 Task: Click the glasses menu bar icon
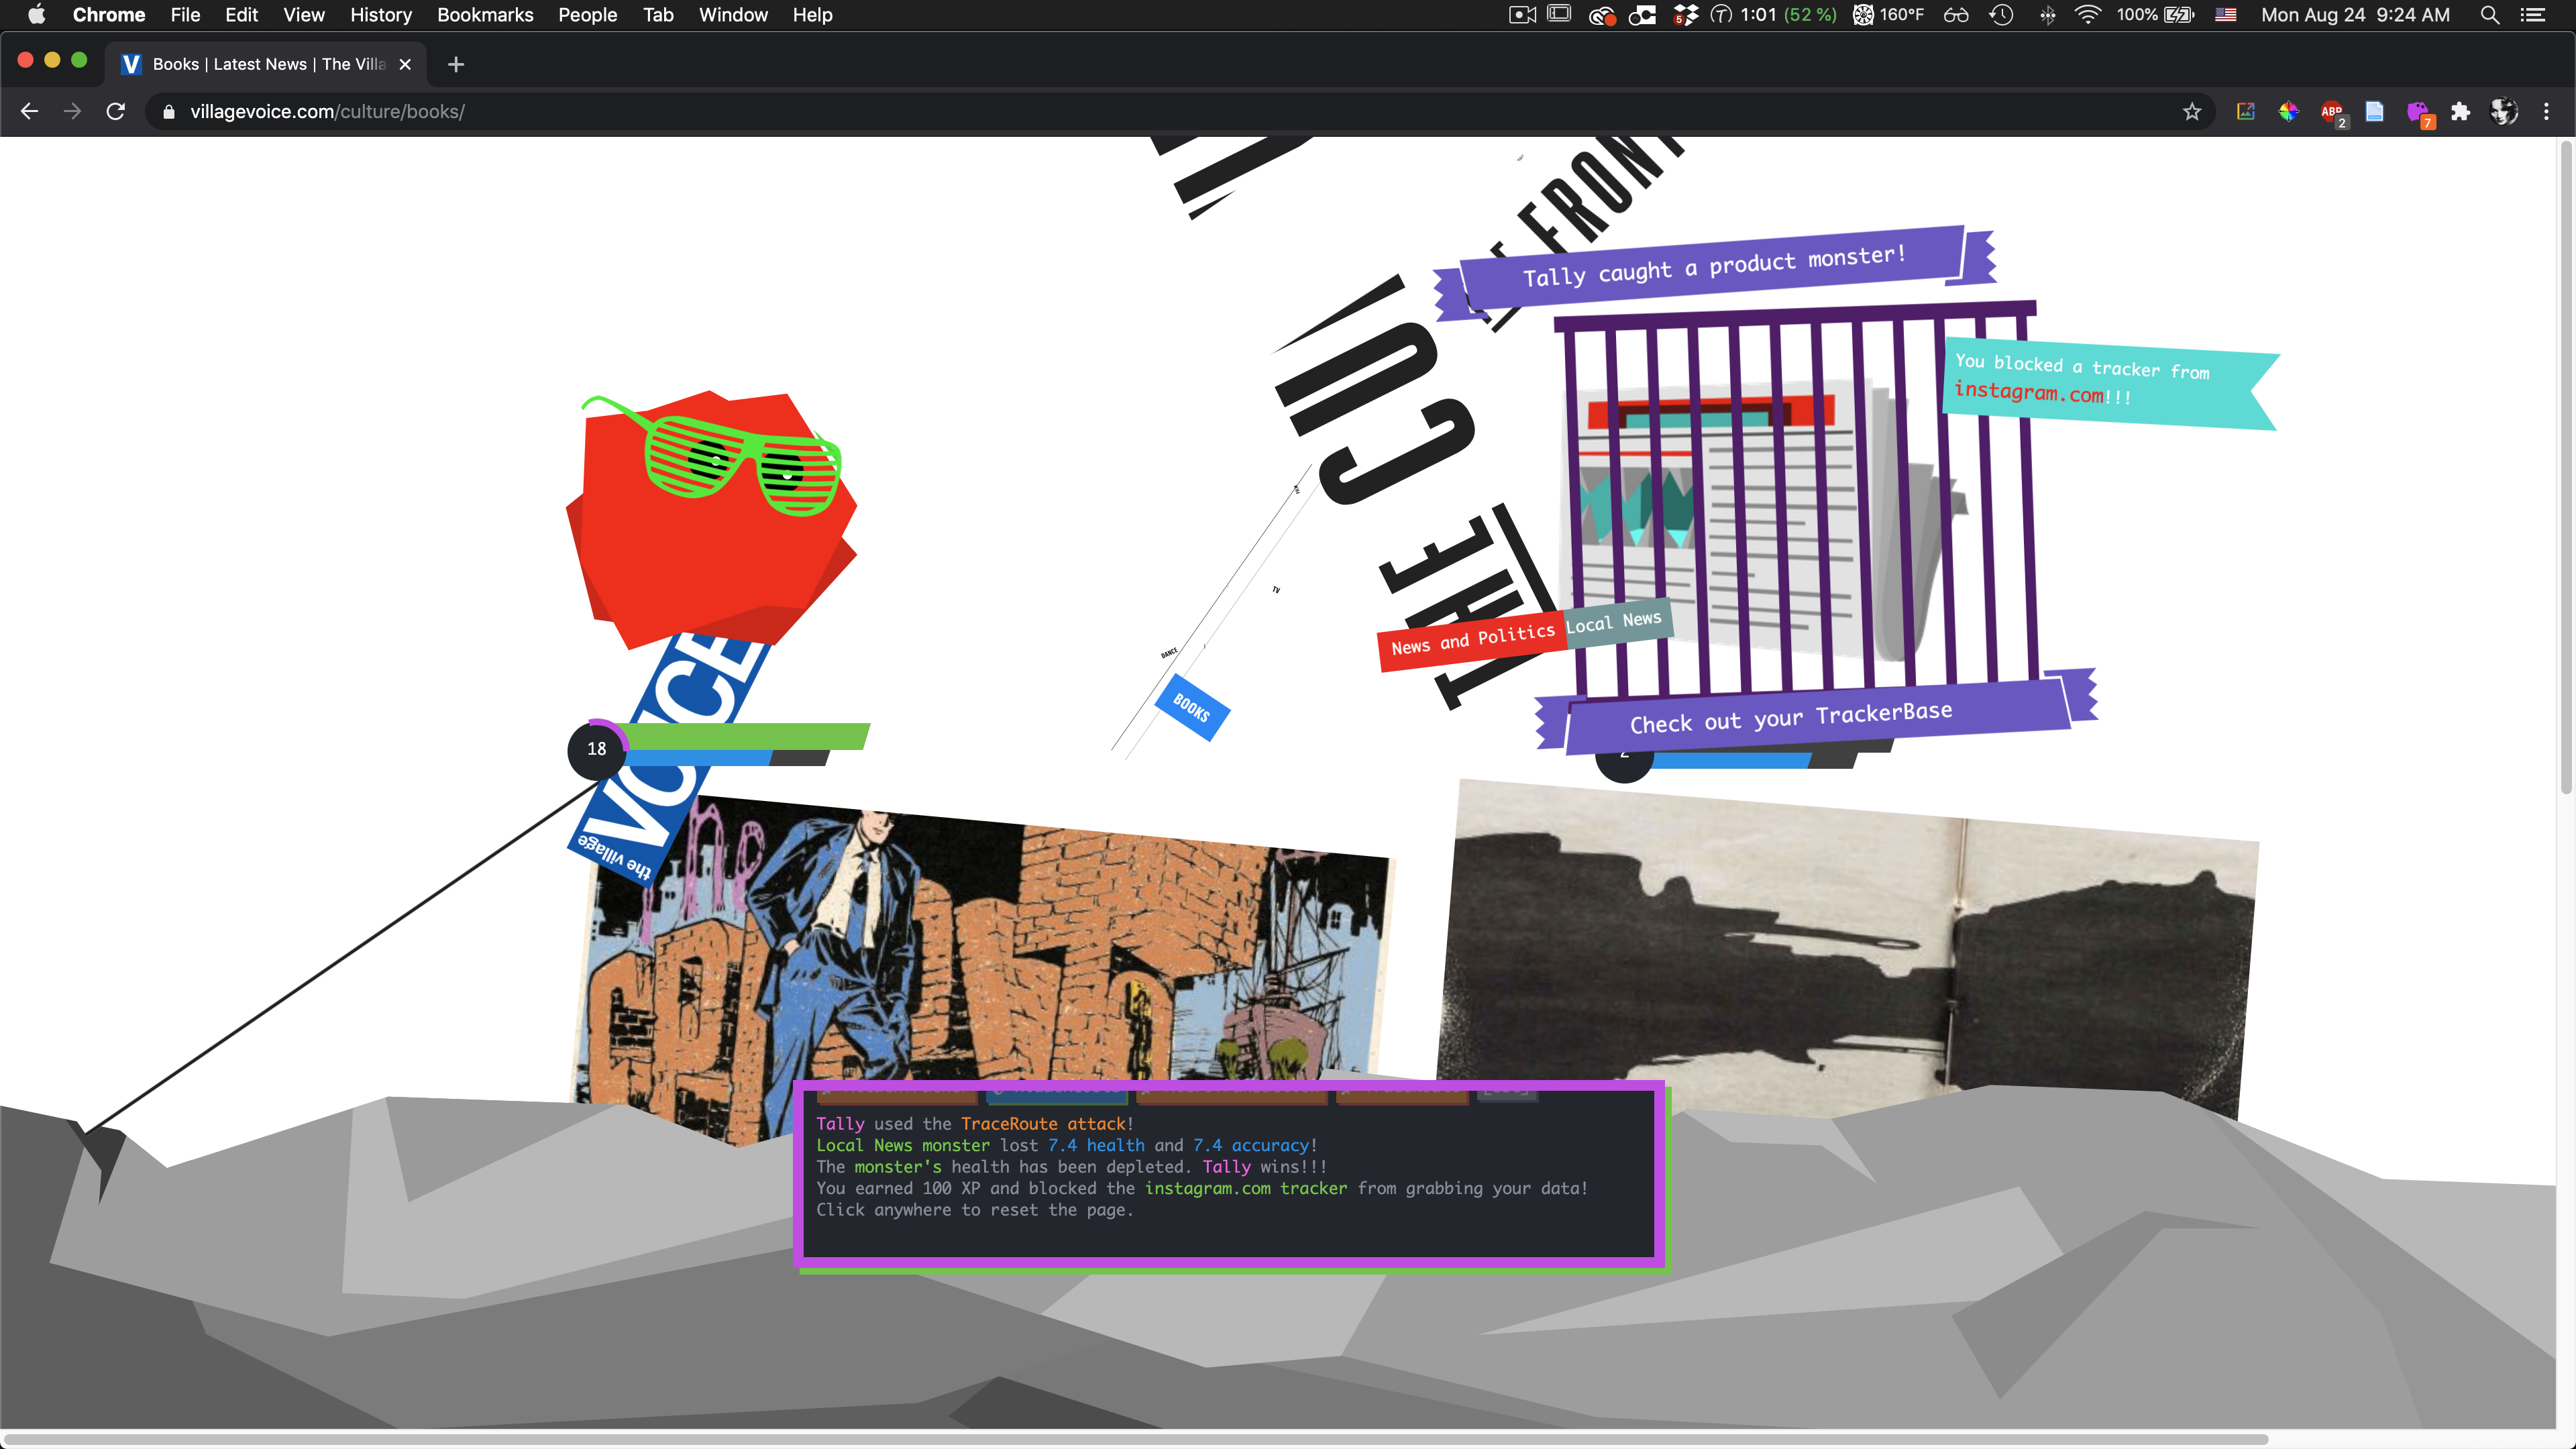coord(1956,14)
